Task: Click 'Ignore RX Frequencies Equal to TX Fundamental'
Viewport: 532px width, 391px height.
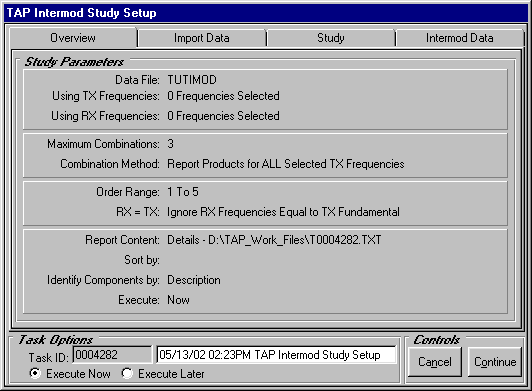Action: click(x=283, y=212)
